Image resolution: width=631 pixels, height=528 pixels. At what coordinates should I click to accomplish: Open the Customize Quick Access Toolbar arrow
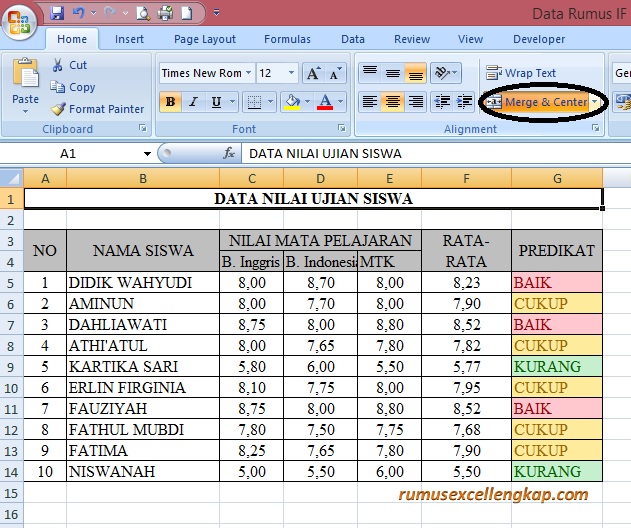[217, 13]
